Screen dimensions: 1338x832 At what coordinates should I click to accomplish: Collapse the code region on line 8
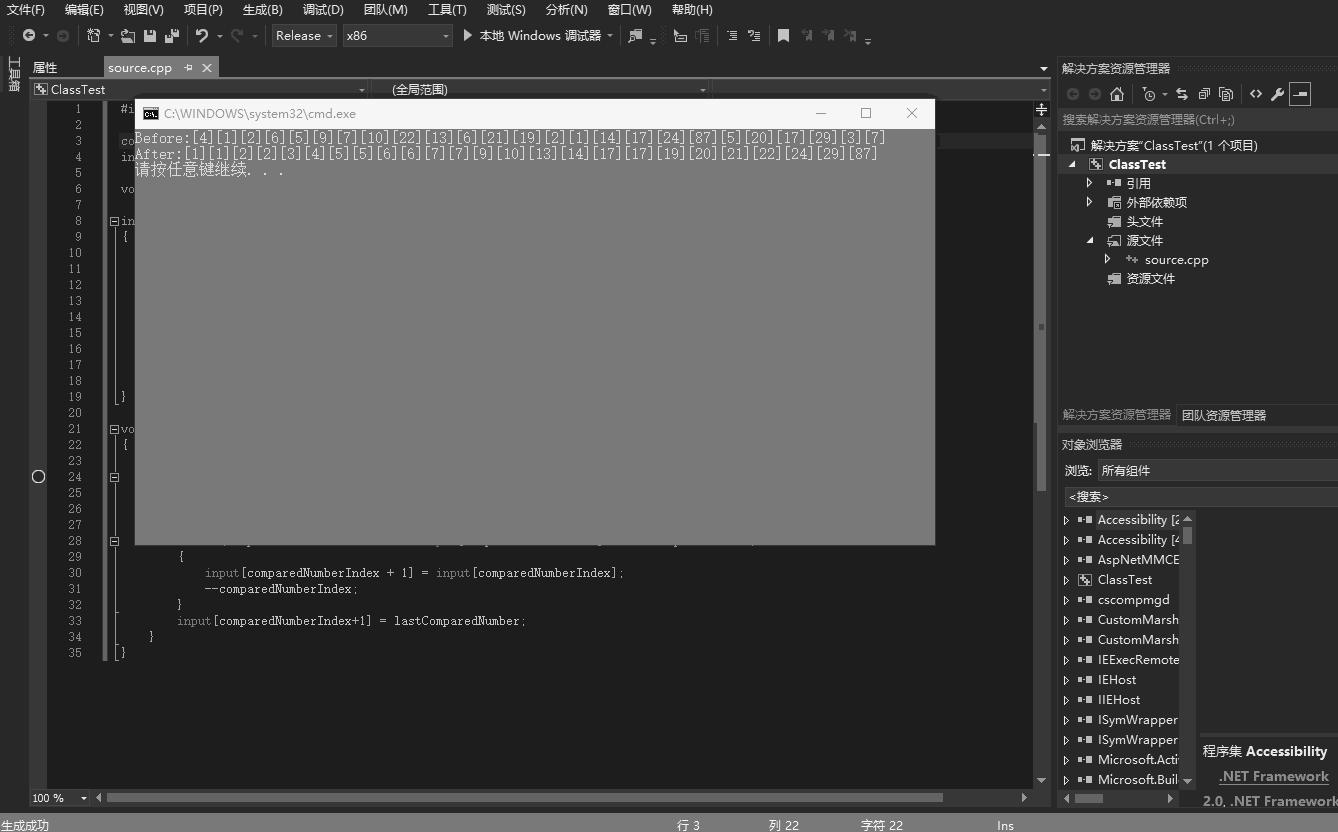pos(114,219)
